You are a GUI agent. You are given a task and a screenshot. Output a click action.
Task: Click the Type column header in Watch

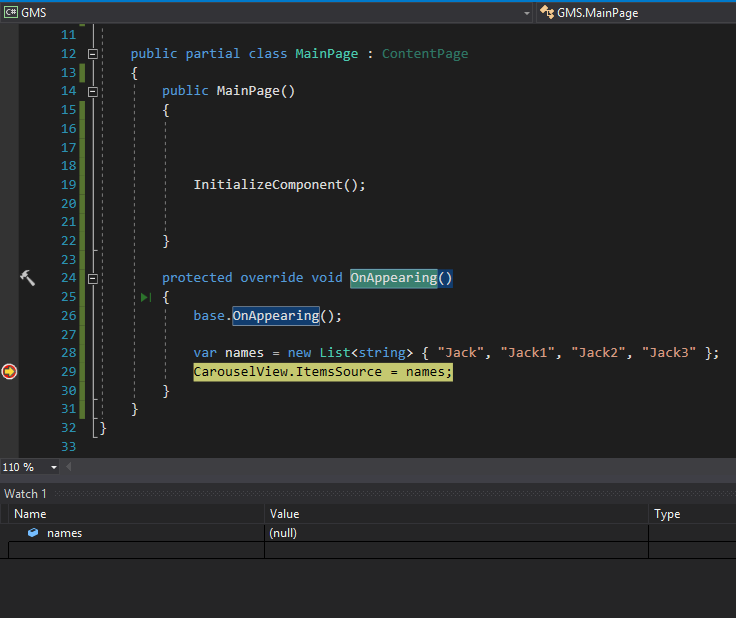[x=667, y=514]
